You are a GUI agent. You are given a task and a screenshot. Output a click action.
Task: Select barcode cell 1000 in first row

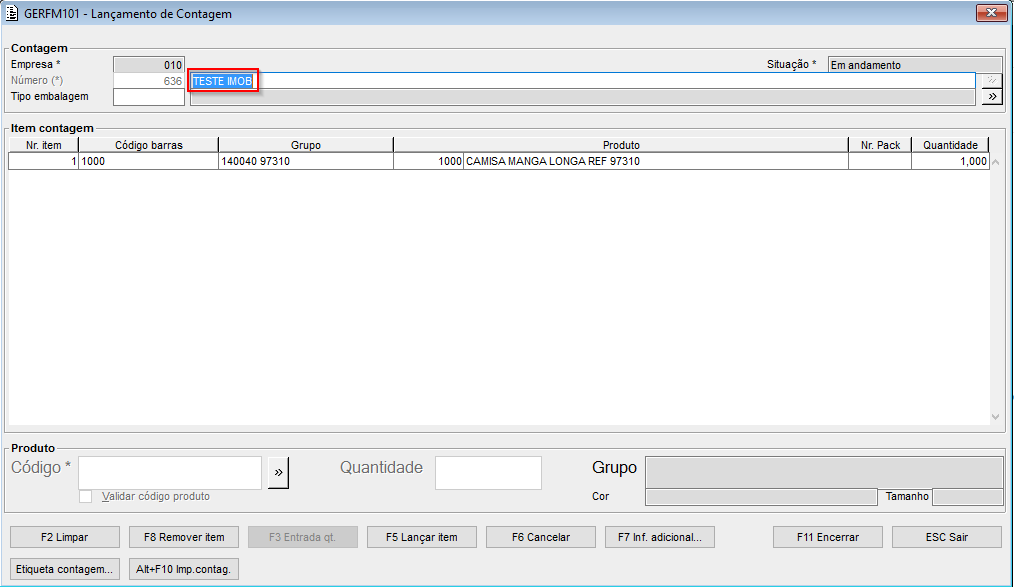[149, 161]
